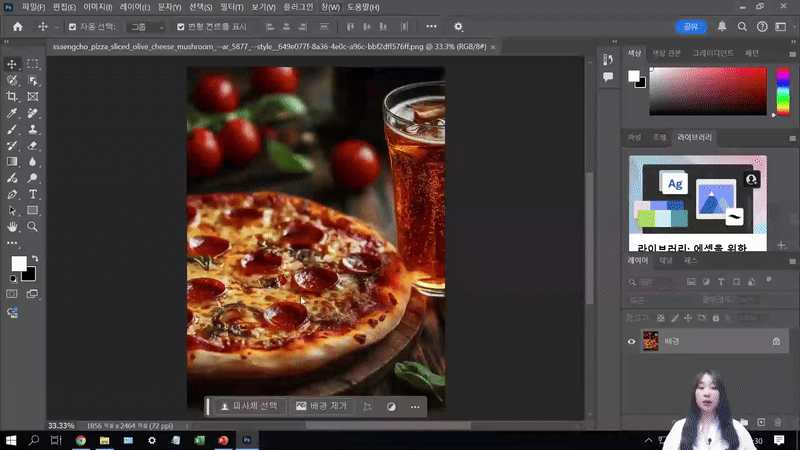
Task: Select the Rectangular Marquee tool
Action: pyautogui.click(x=33, y=64)
